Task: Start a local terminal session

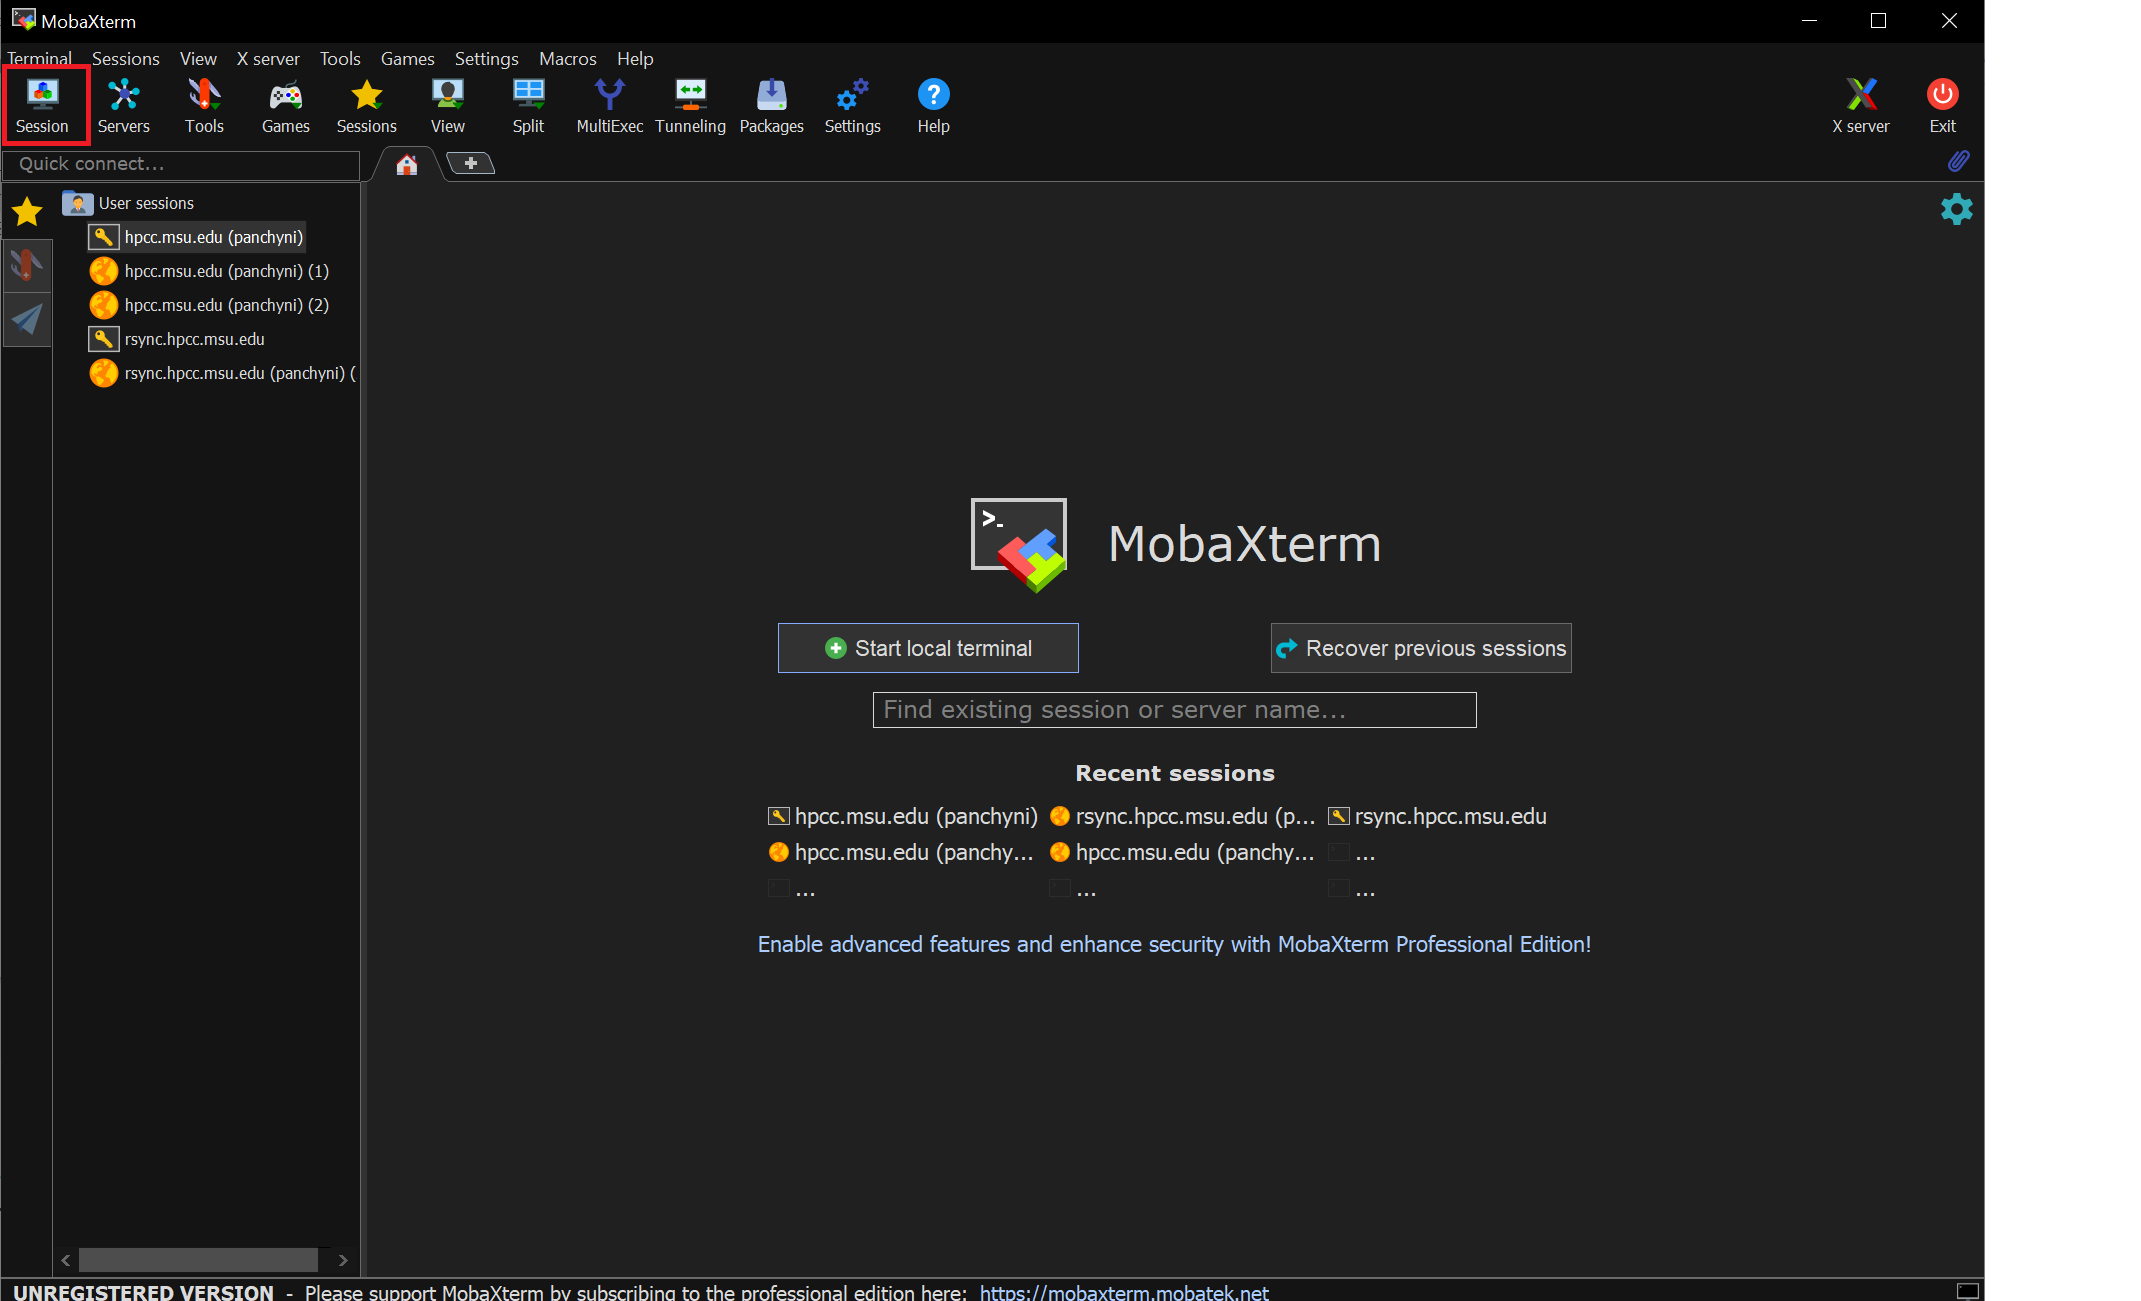Action: [x=928, y=648]
